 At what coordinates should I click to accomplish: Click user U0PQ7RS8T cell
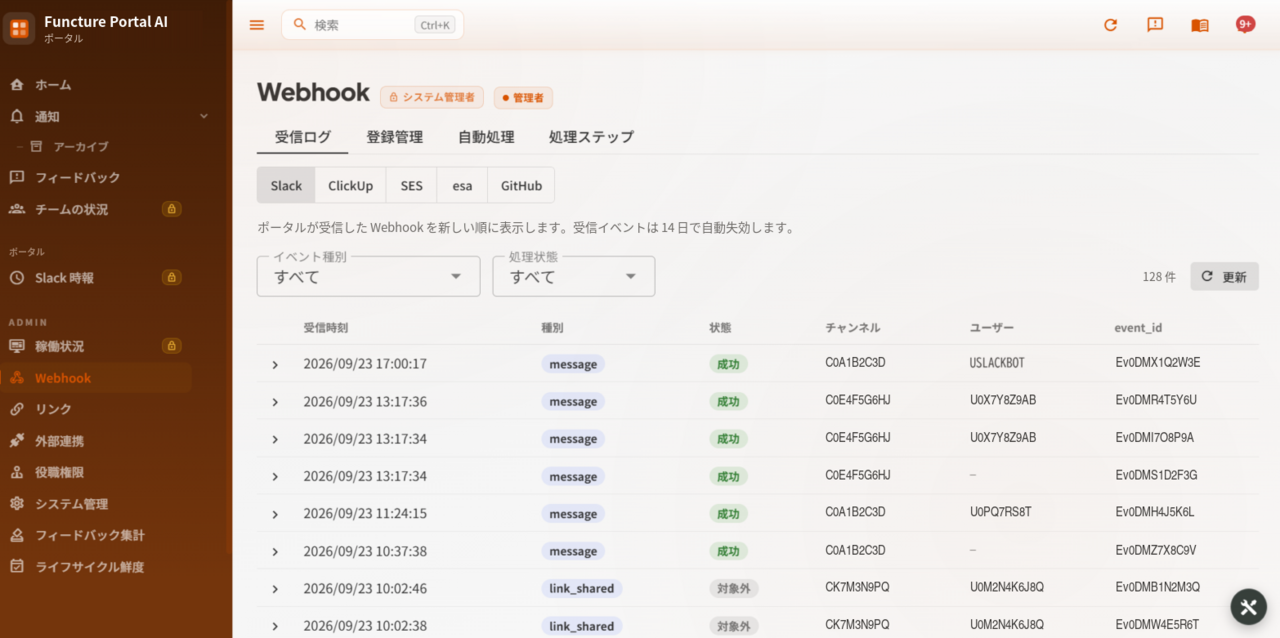tap(1000, 512)
